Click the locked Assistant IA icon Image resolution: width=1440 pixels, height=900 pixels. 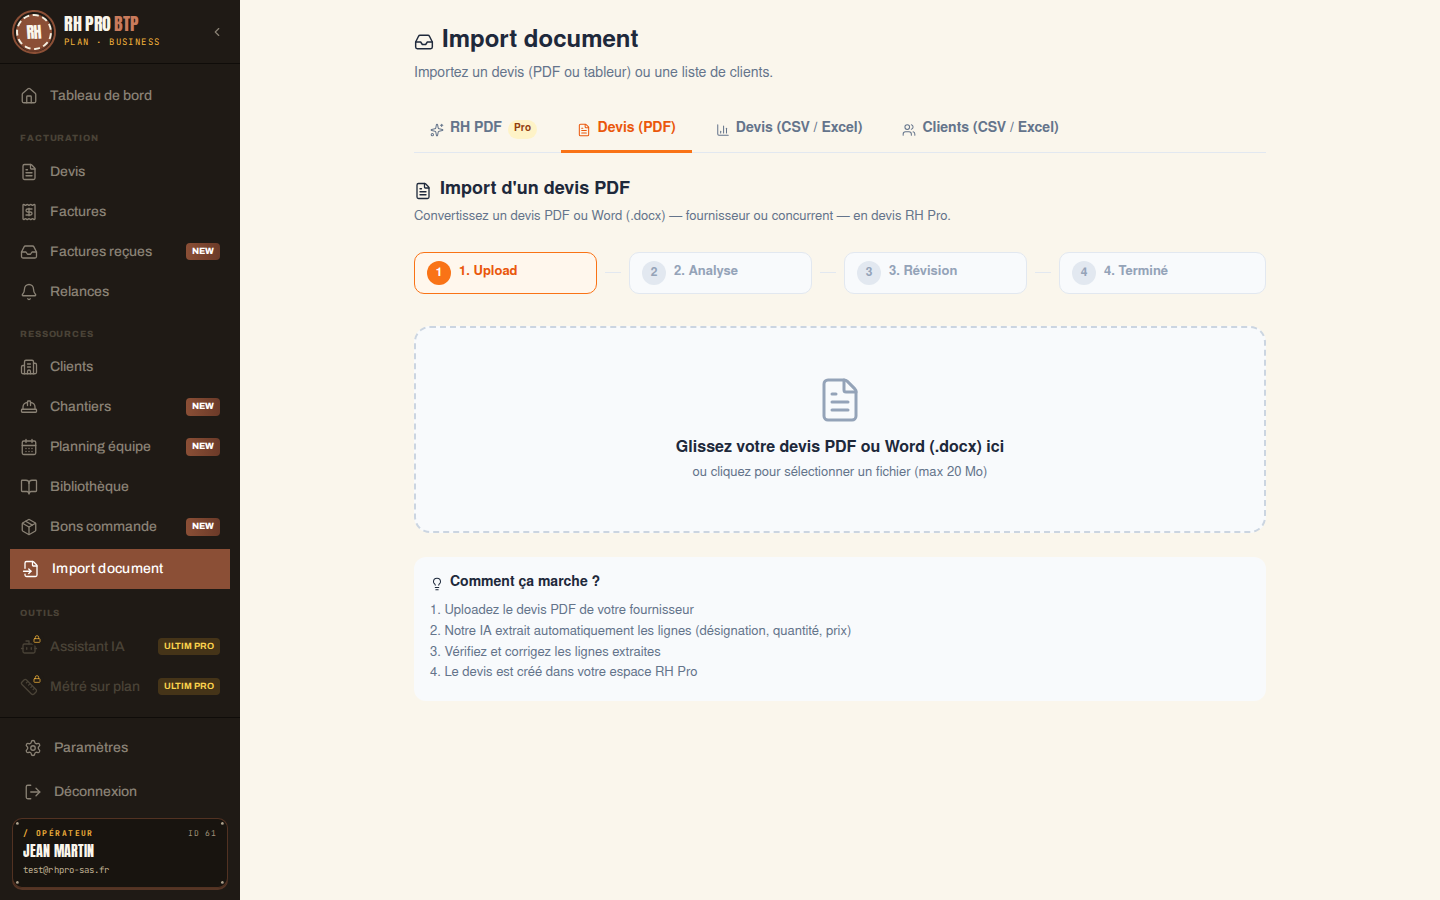pyautogui.click(x=30, y=646)
